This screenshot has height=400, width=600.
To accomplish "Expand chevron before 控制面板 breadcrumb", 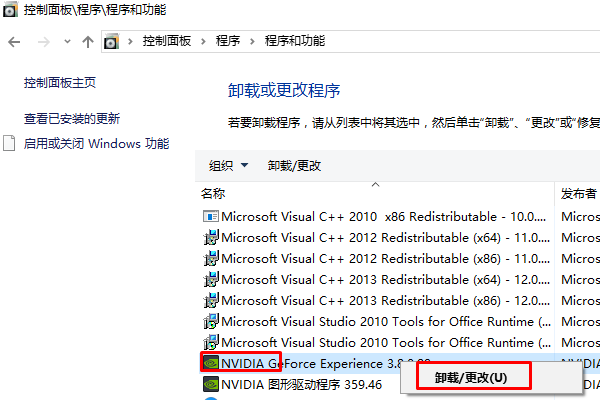I will [130, 41].
